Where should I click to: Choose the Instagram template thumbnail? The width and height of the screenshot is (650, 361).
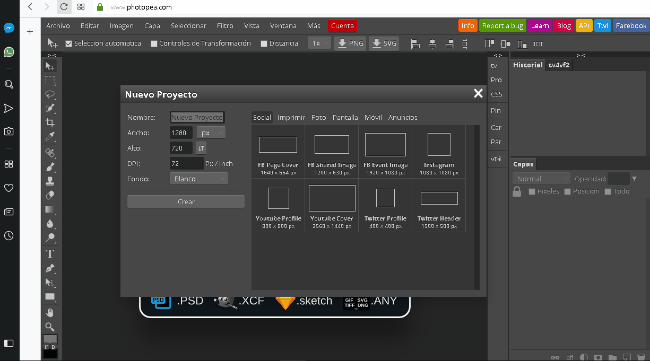(x=439, y=152)
